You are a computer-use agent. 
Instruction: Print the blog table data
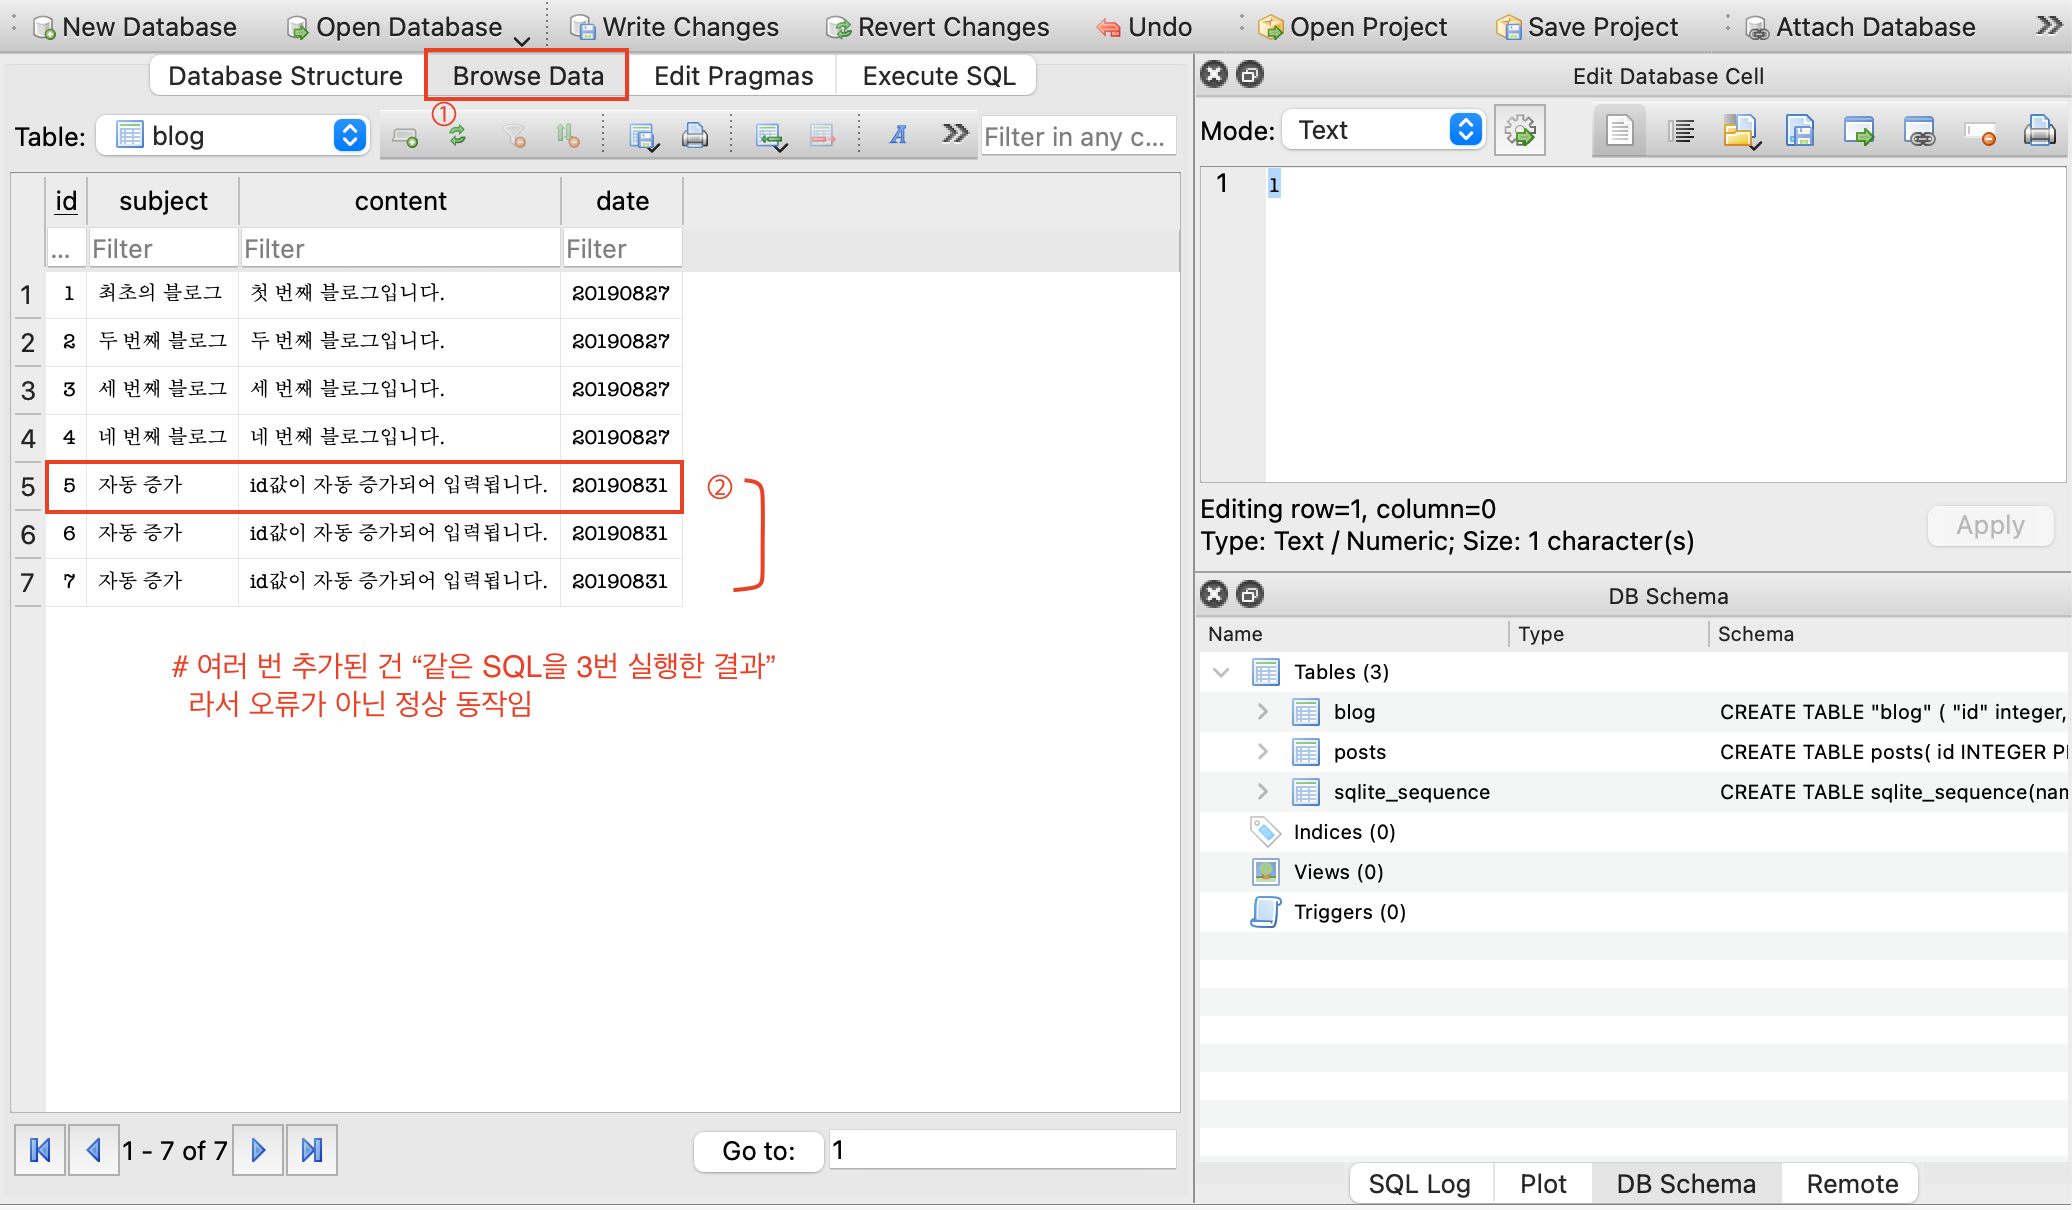point(695,136)
